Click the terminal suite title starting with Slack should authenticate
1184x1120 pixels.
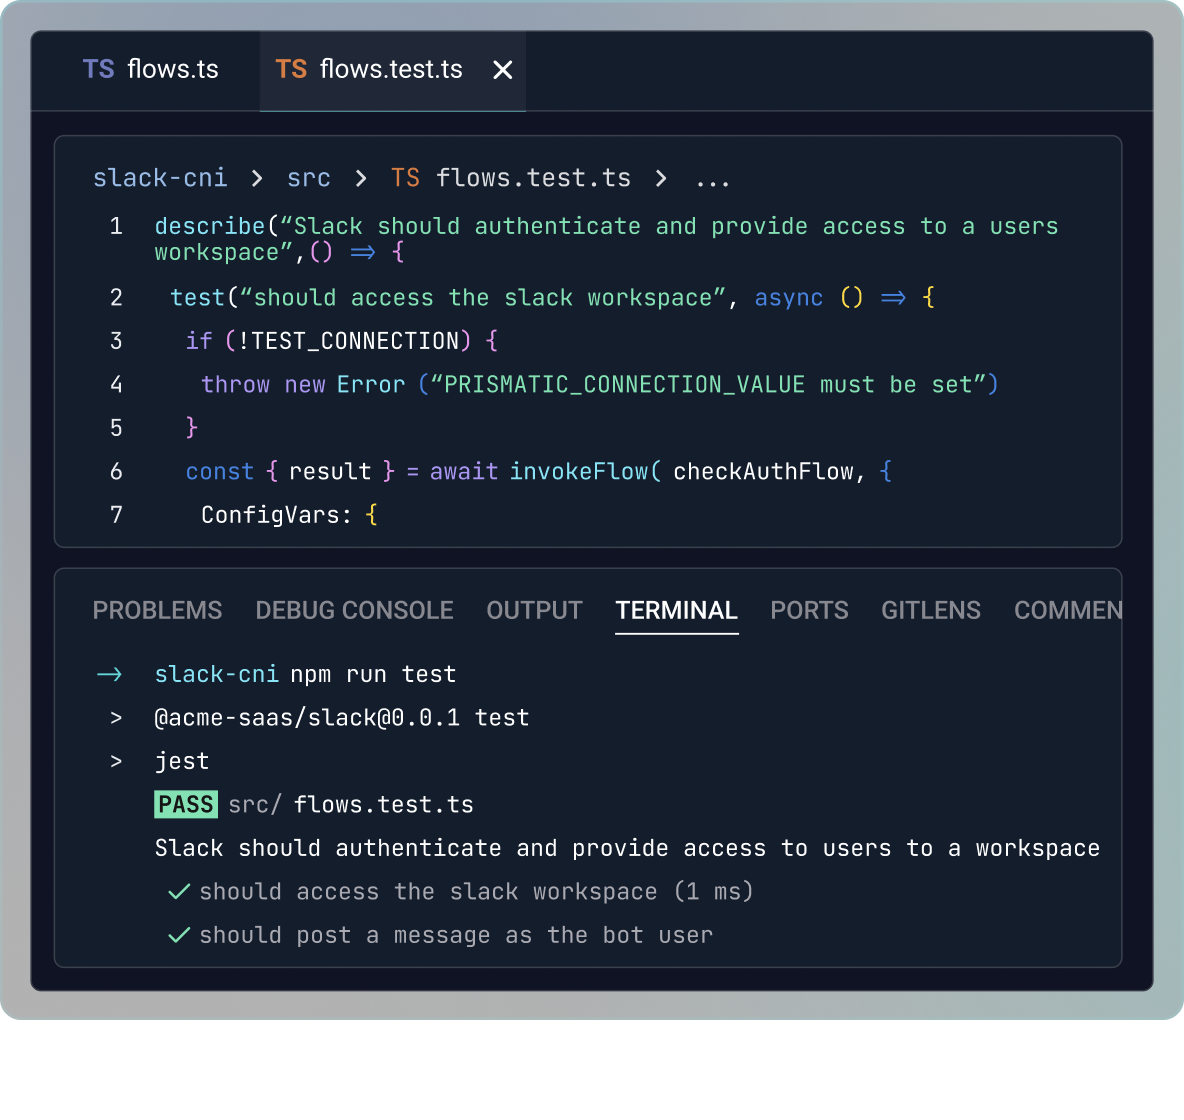click(627, 848)
